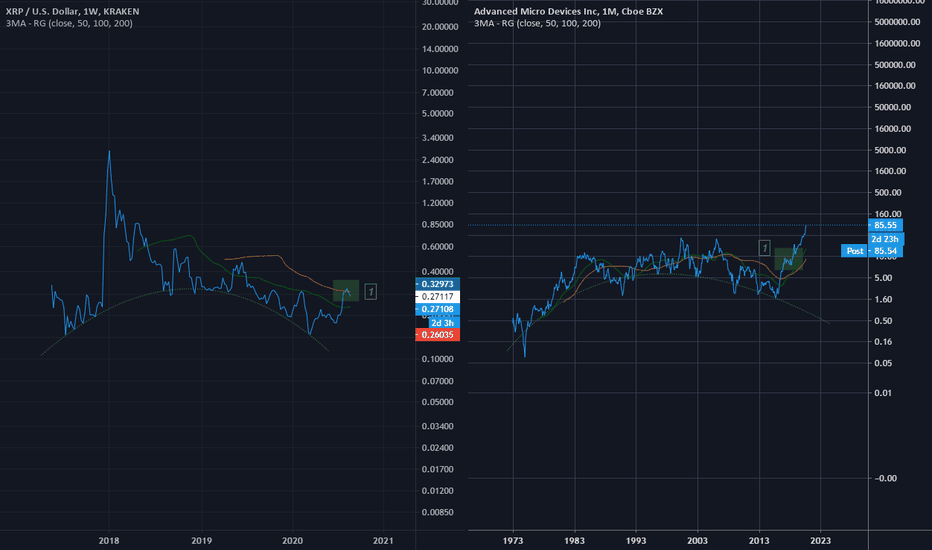Click the 0.85000 price scale value
The width and height of the screenshot is (932, 550).
pyautogui.click(x=438, y=225)
